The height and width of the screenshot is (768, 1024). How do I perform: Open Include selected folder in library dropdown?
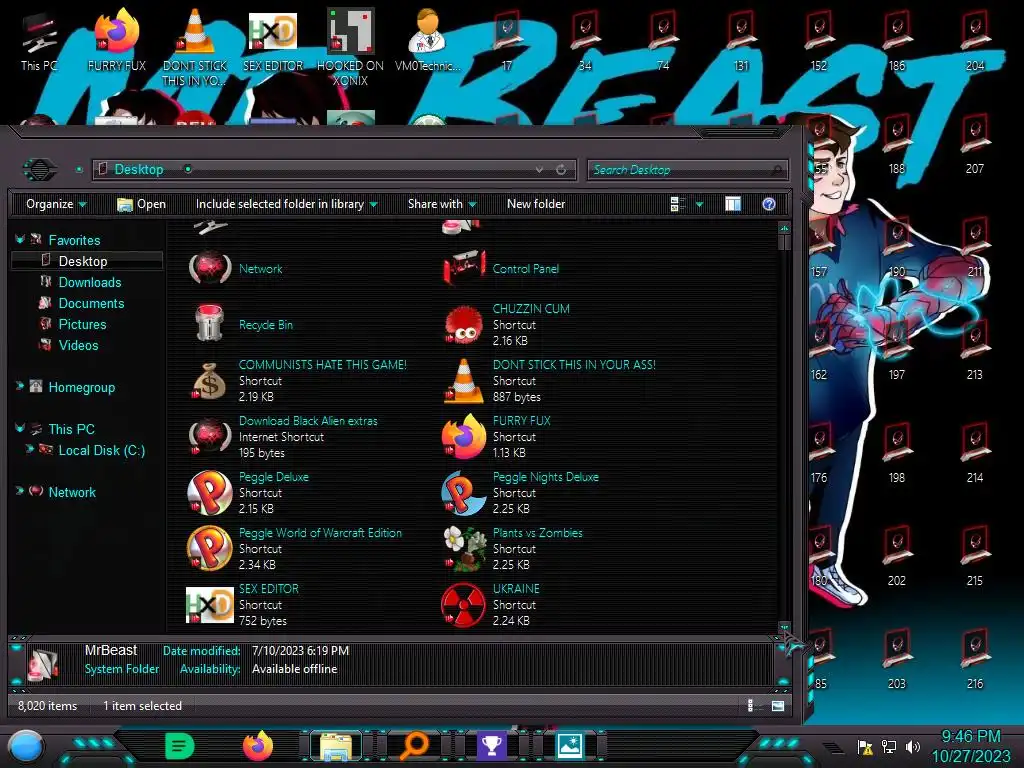point(287,204)
